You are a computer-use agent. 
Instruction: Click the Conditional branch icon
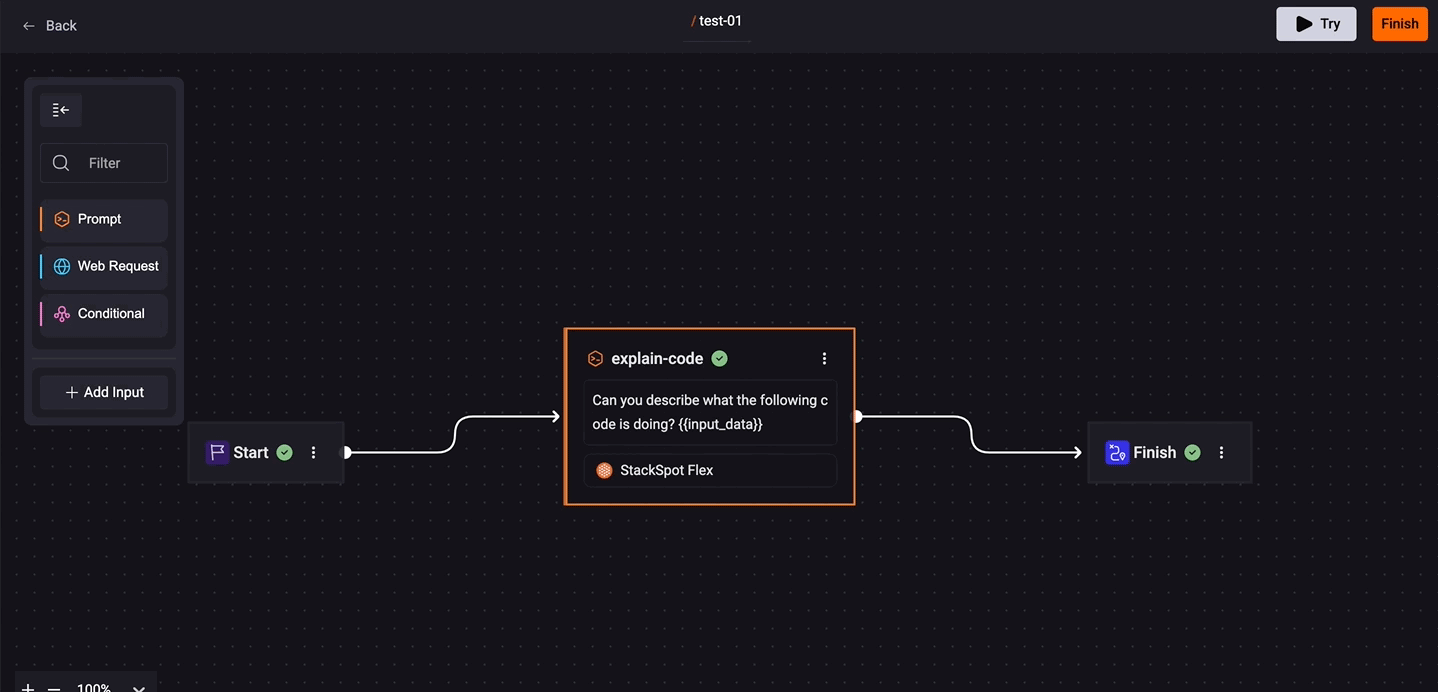[62, 314]
